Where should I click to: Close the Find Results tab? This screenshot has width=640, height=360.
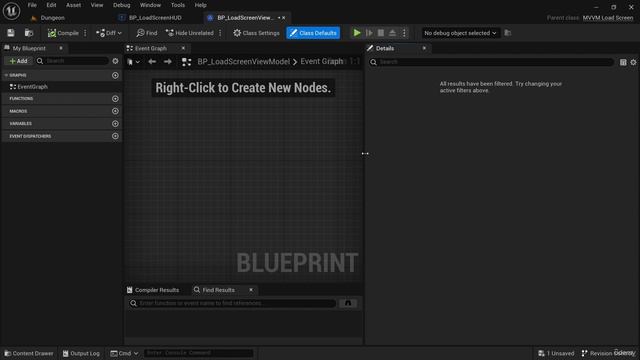click(251, 290)
